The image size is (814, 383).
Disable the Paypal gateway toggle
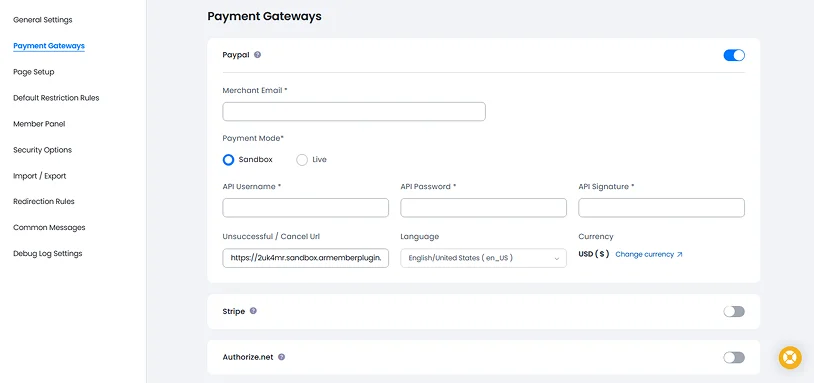tap(734, 55)
